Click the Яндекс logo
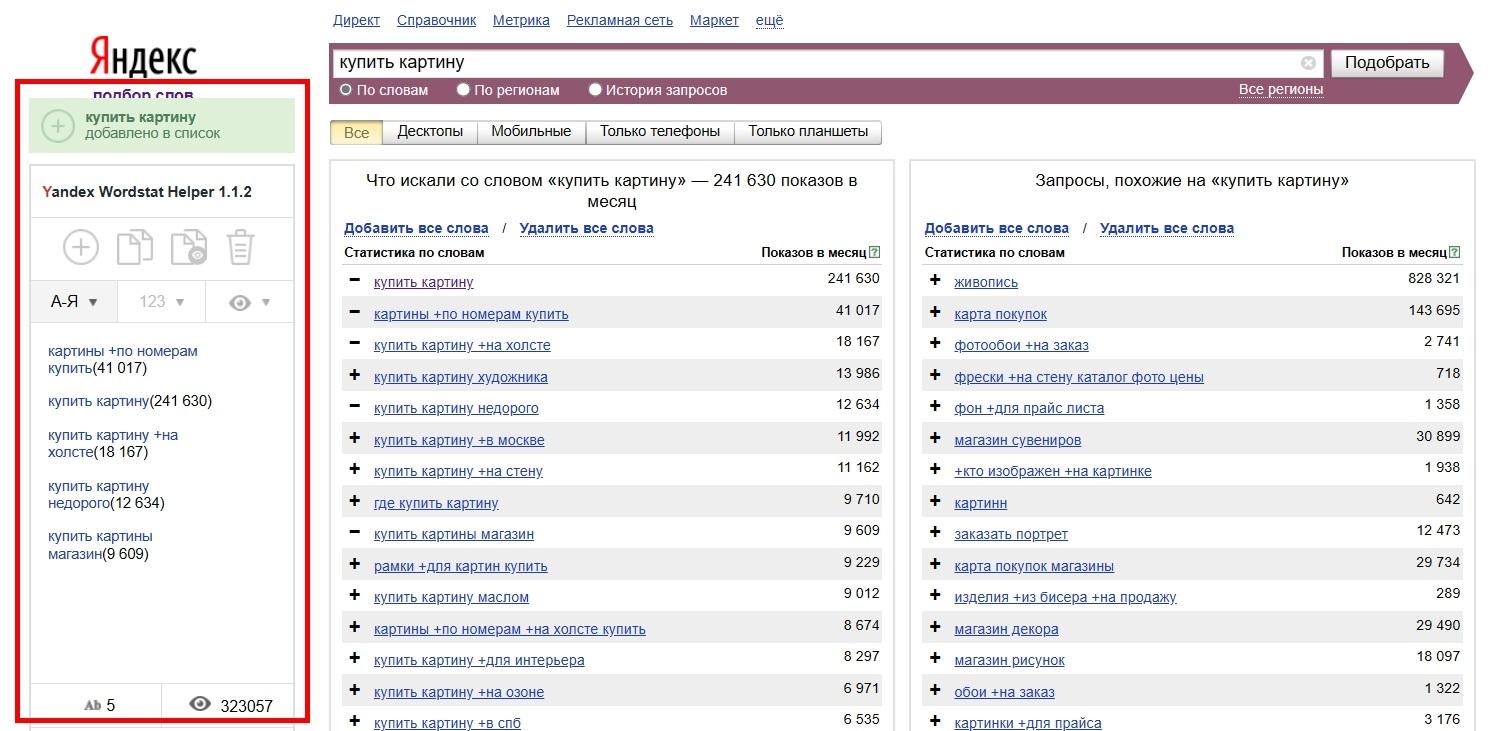This screenshot has height=731, width=1502. point(143,58)
